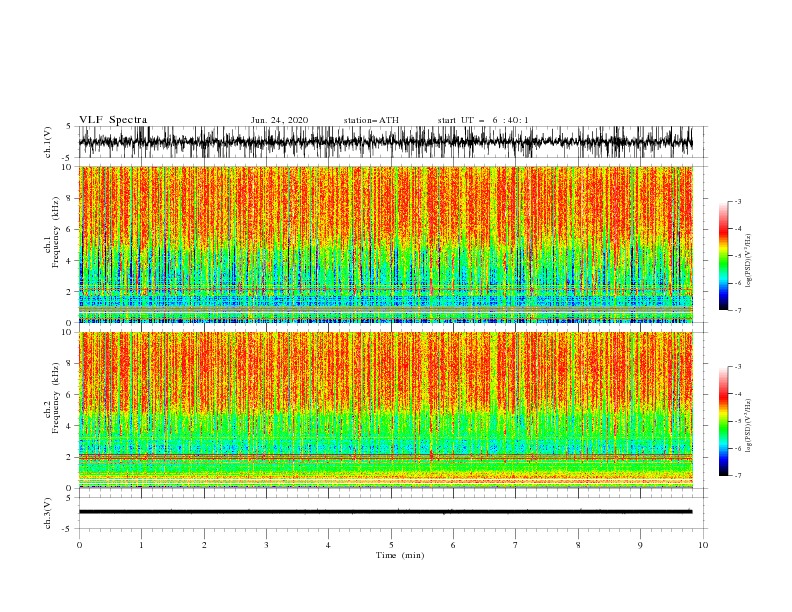The image size is (792, 612).
Task: Click inside the ch.1 spectrogram panel
Action: [385, 244]
